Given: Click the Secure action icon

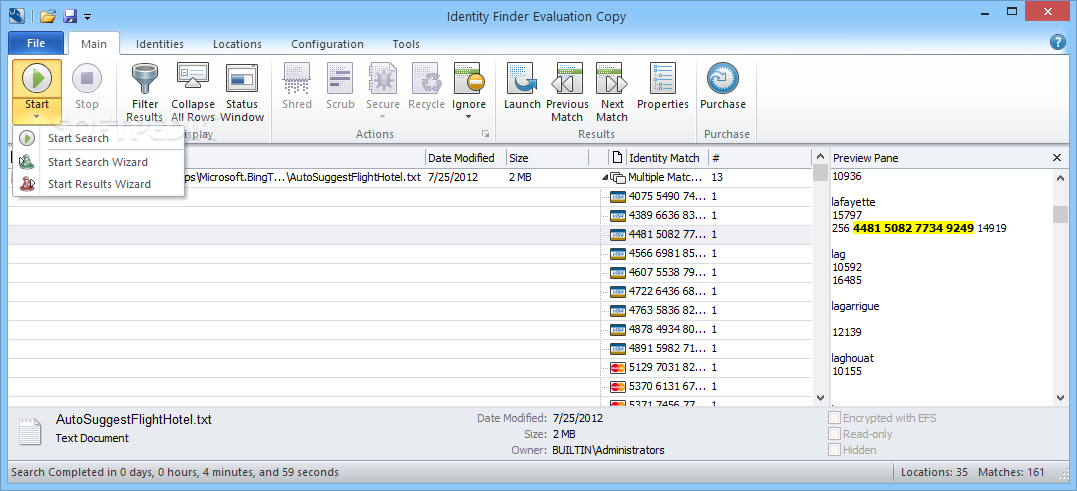Looking at the screenshot, I should pos(383,78).
